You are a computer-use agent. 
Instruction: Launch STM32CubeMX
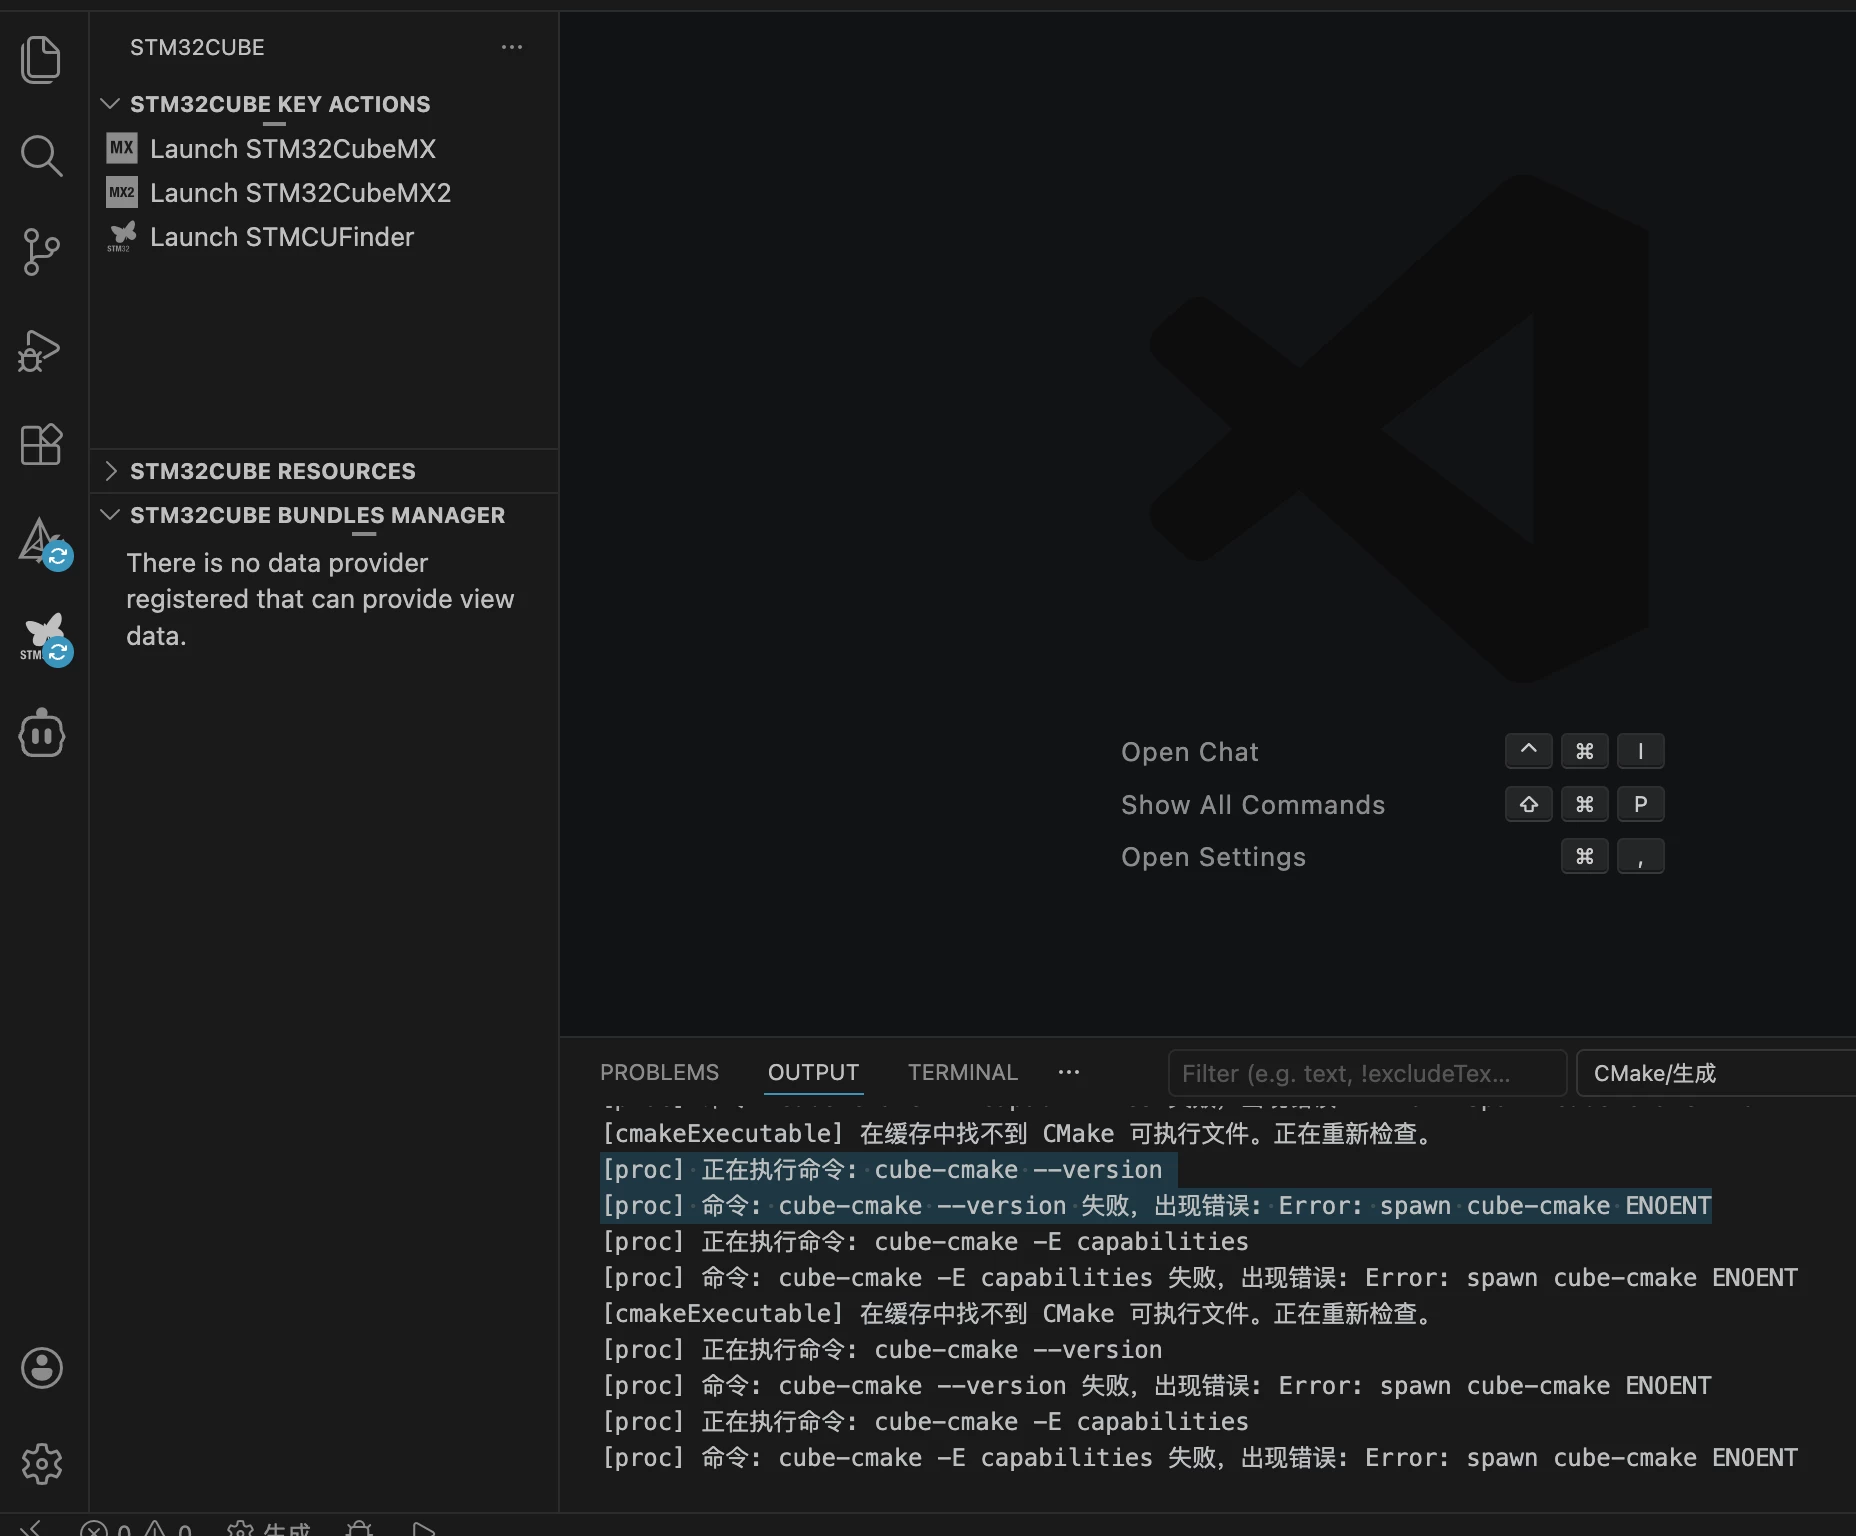(293, 149)
